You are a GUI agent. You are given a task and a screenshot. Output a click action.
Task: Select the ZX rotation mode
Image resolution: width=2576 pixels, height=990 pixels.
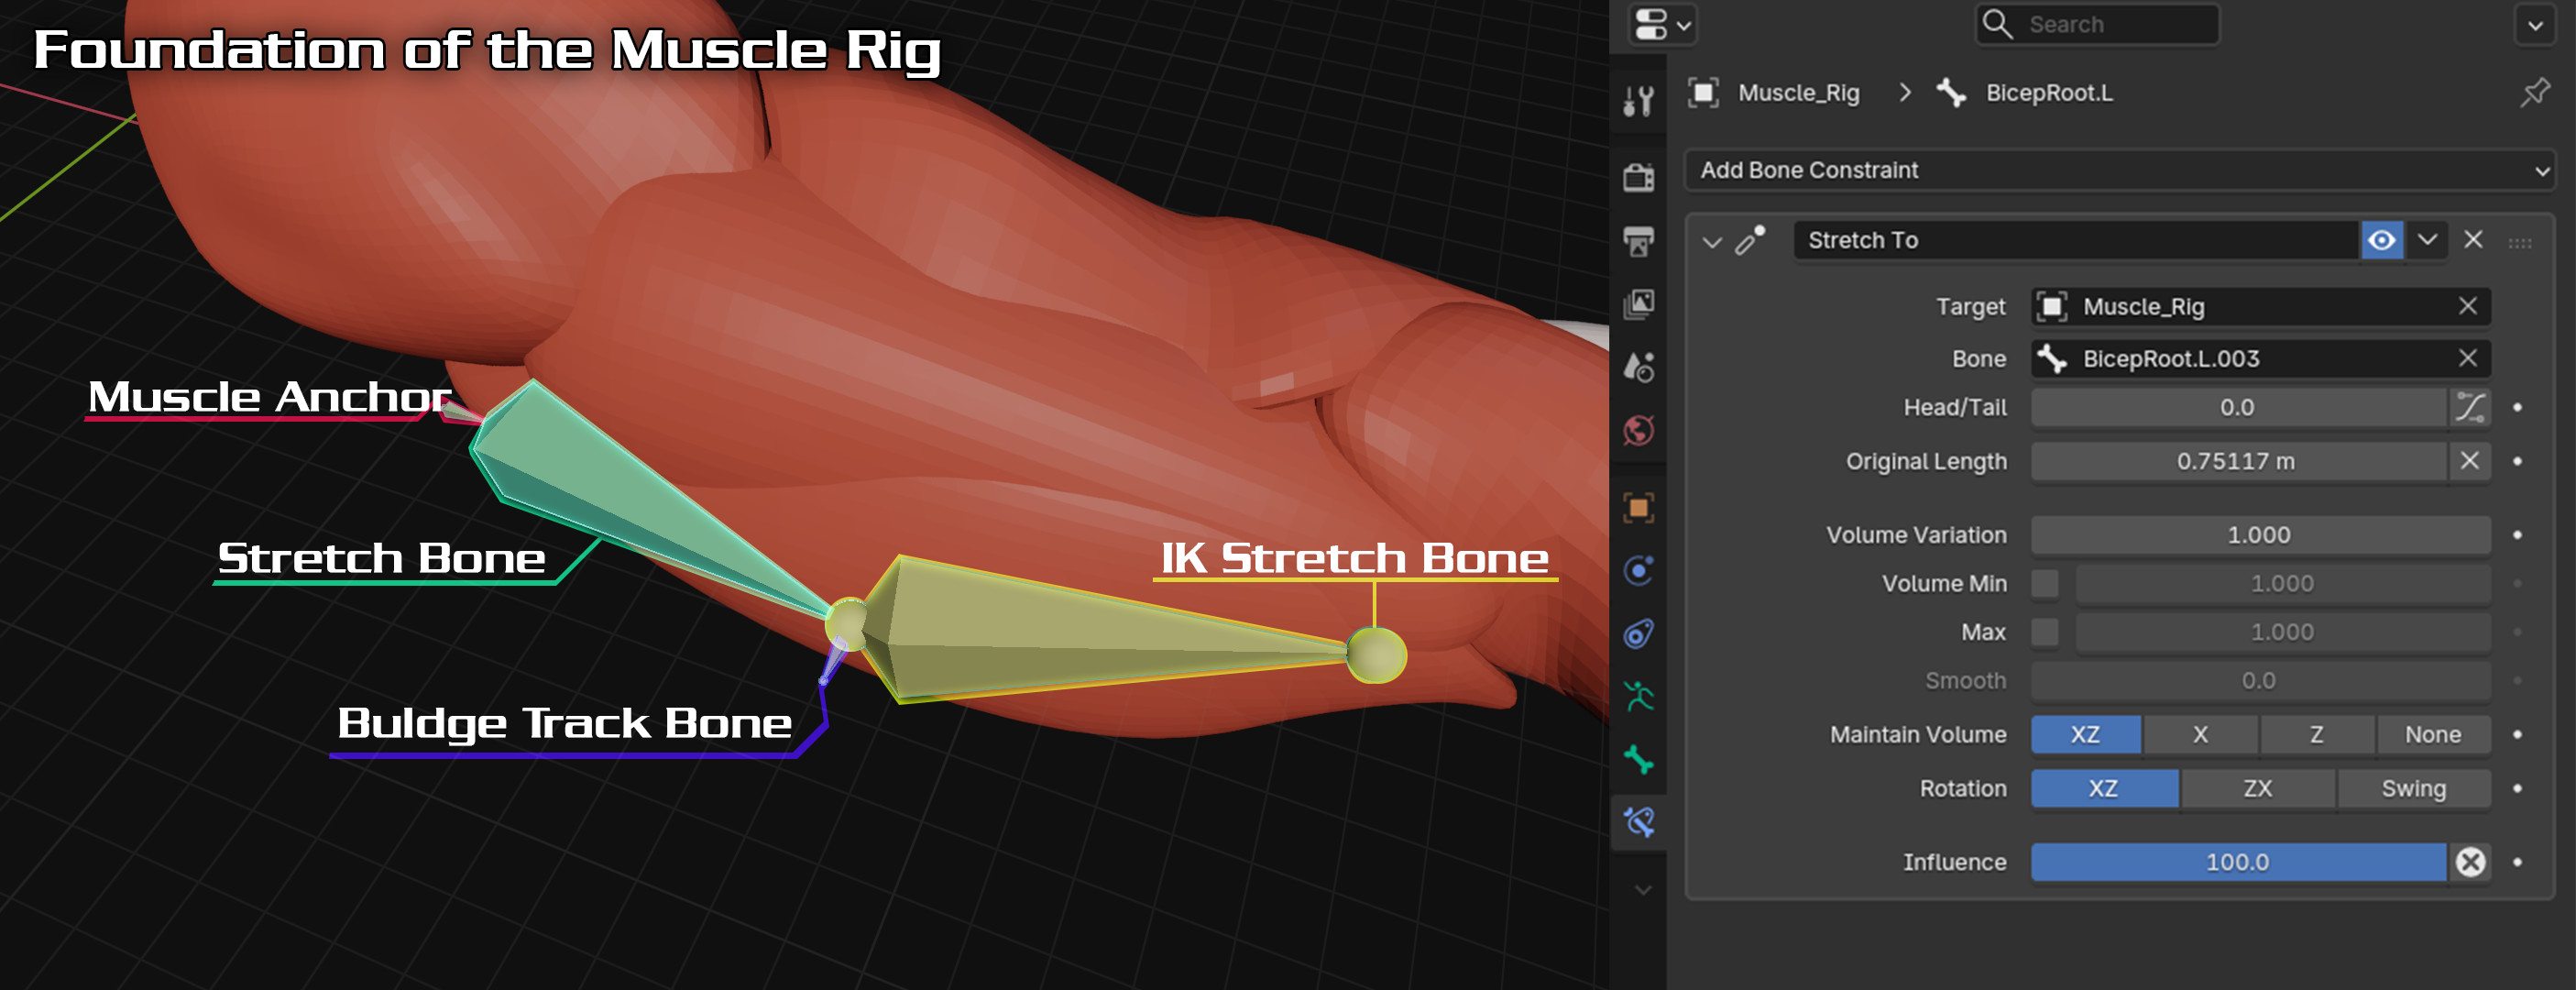[2257, 789]
